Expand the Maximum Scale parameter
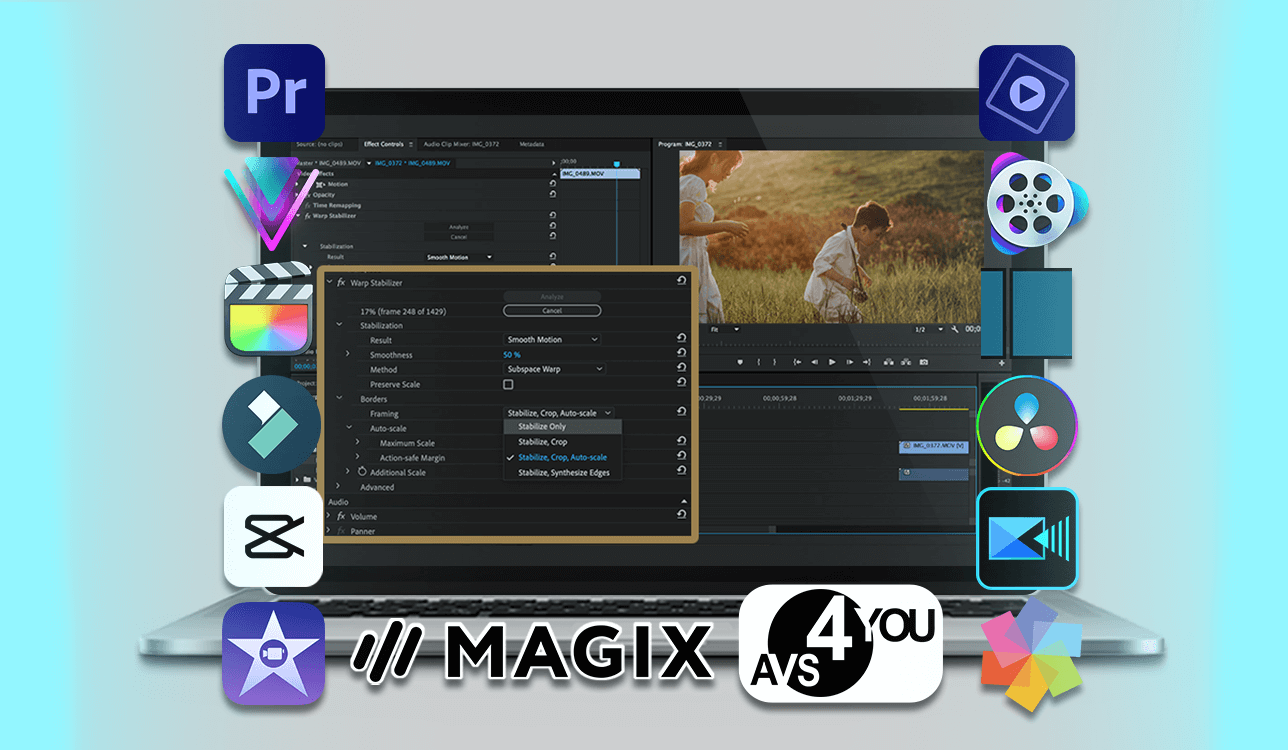This screenshot has height=750, width=1288. tap(357, 441)
